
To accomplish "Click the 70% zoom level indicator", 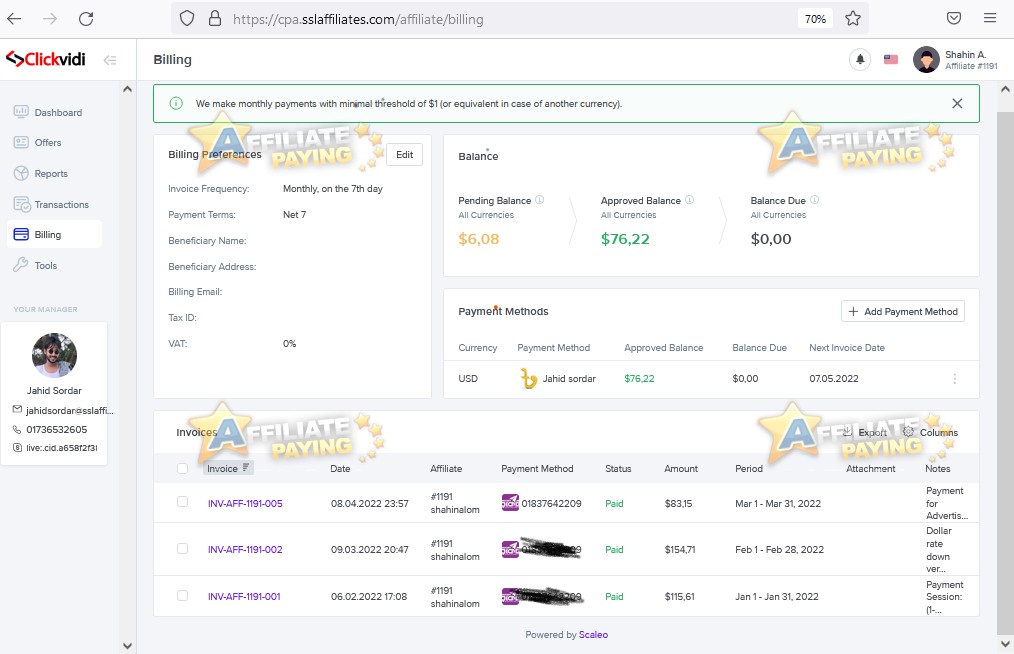I will pos(815,19).
